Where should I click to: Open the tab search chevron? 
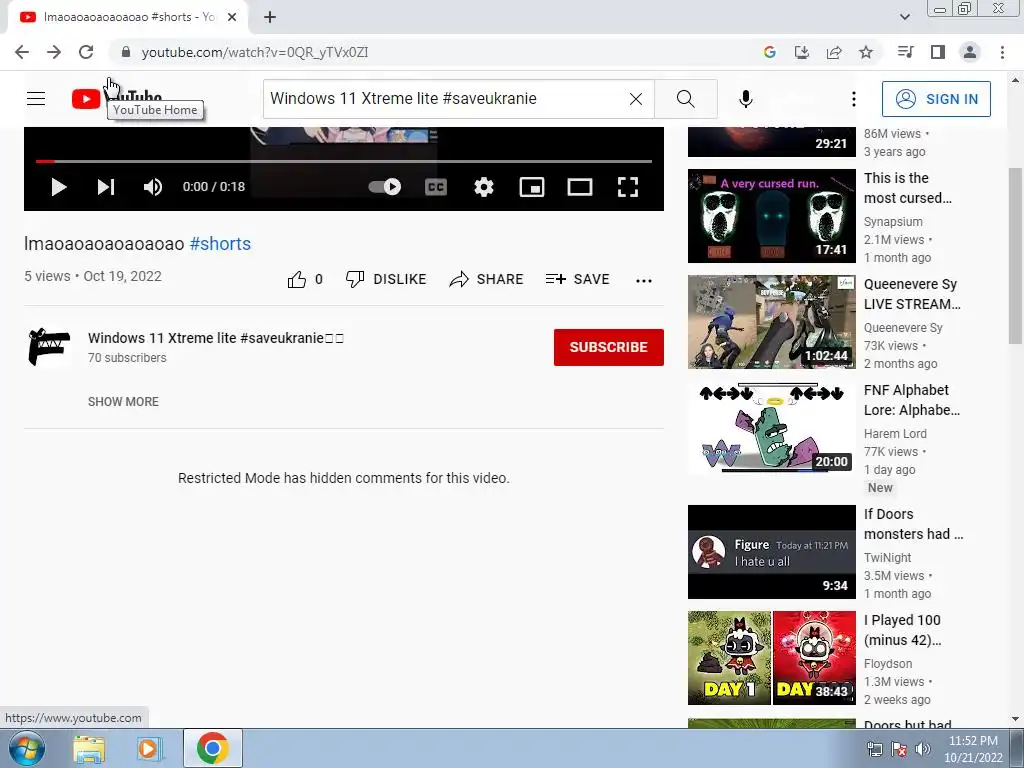click(x=904, y=17)
